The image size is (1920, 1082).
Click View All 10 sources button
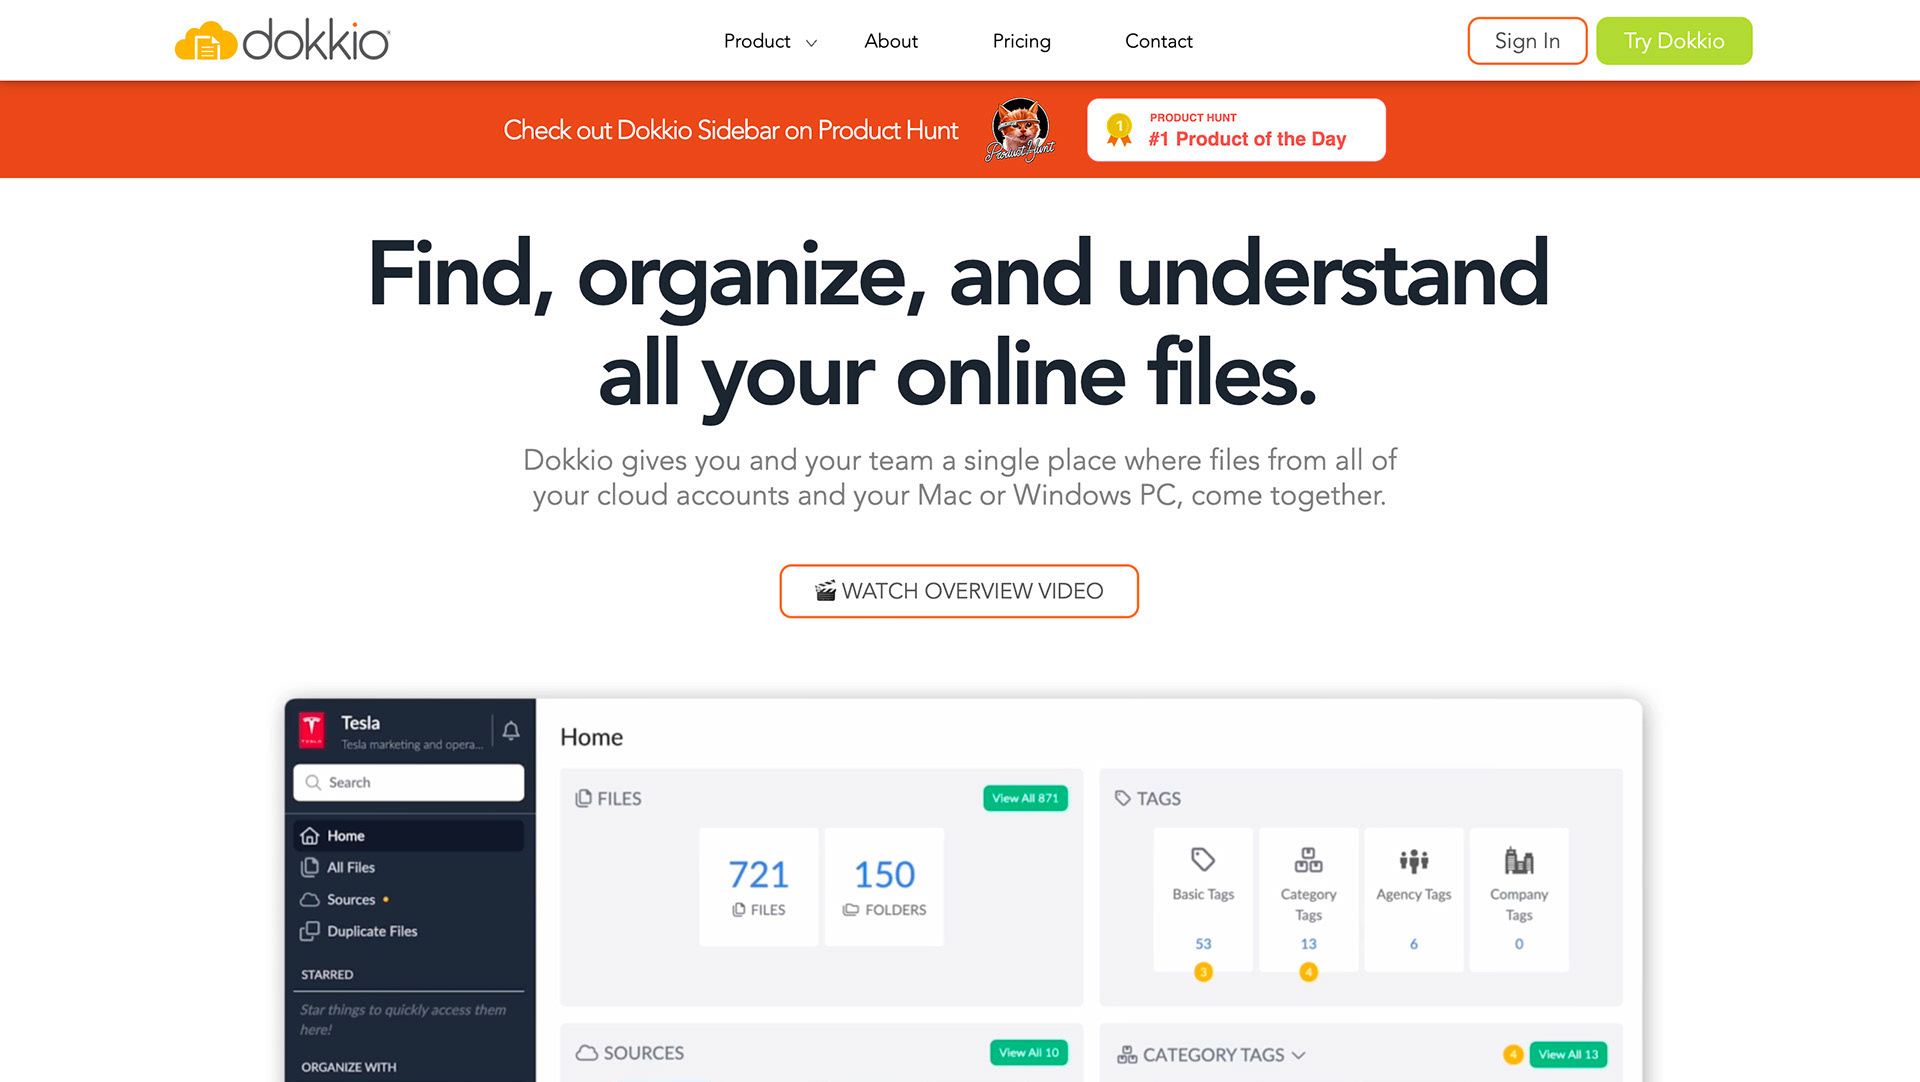click(1028, 1052)
